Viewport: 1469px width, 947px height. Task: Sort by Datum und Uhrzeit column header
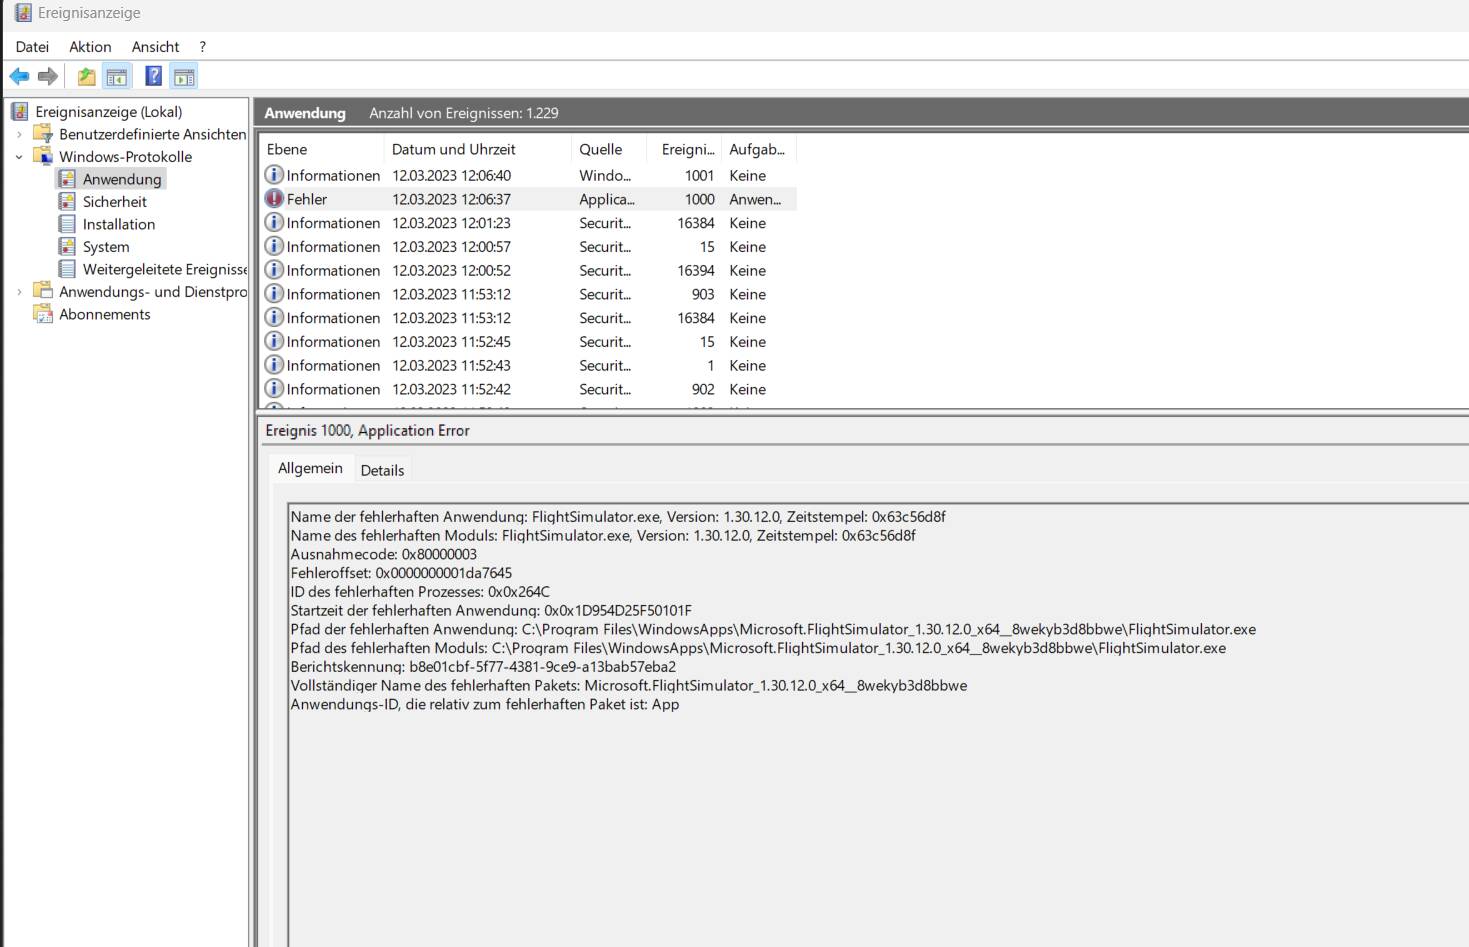478,149
